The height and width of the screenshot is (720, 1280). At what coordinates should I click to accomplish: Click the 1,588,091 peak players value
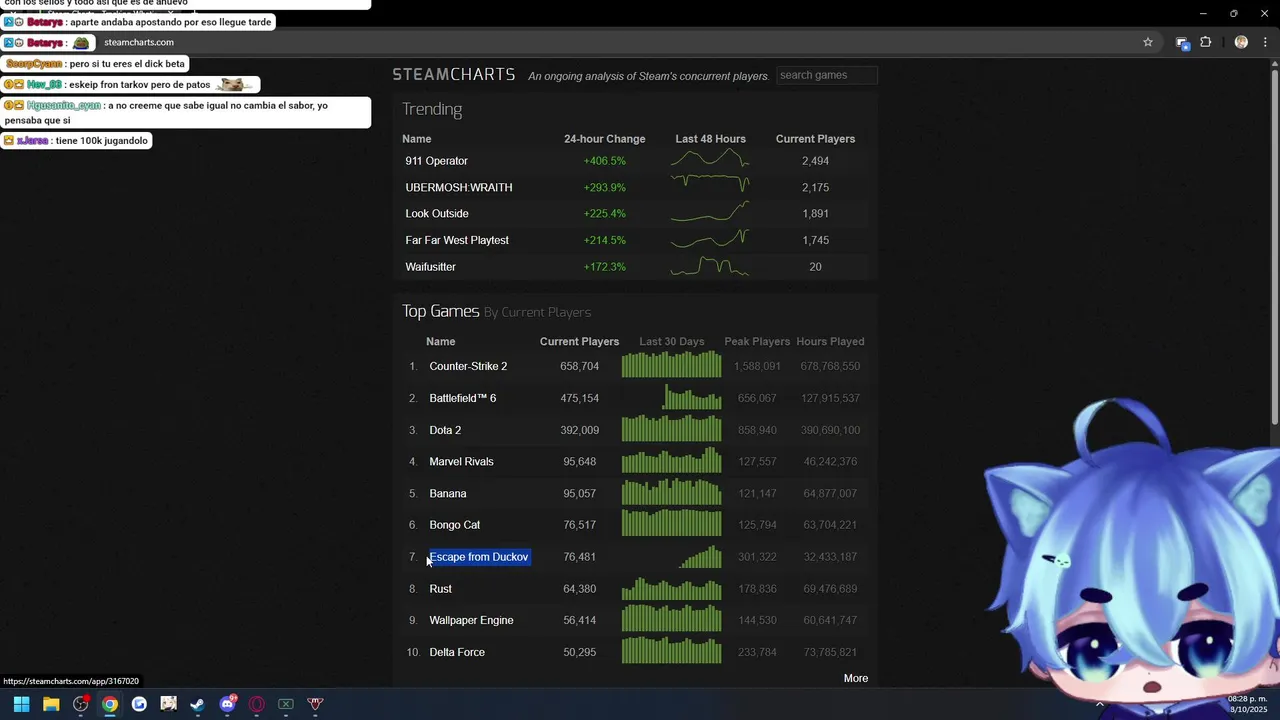tap(757, 366)
